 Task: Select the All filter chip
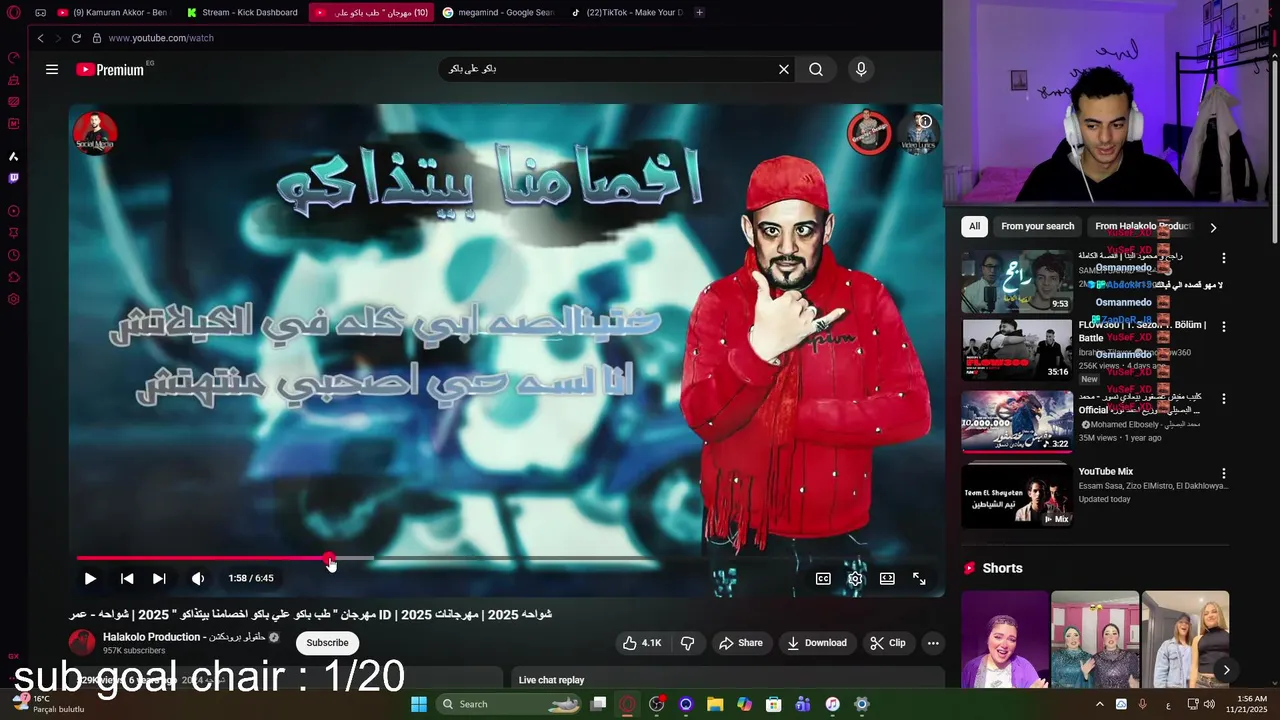pos(974,226)
